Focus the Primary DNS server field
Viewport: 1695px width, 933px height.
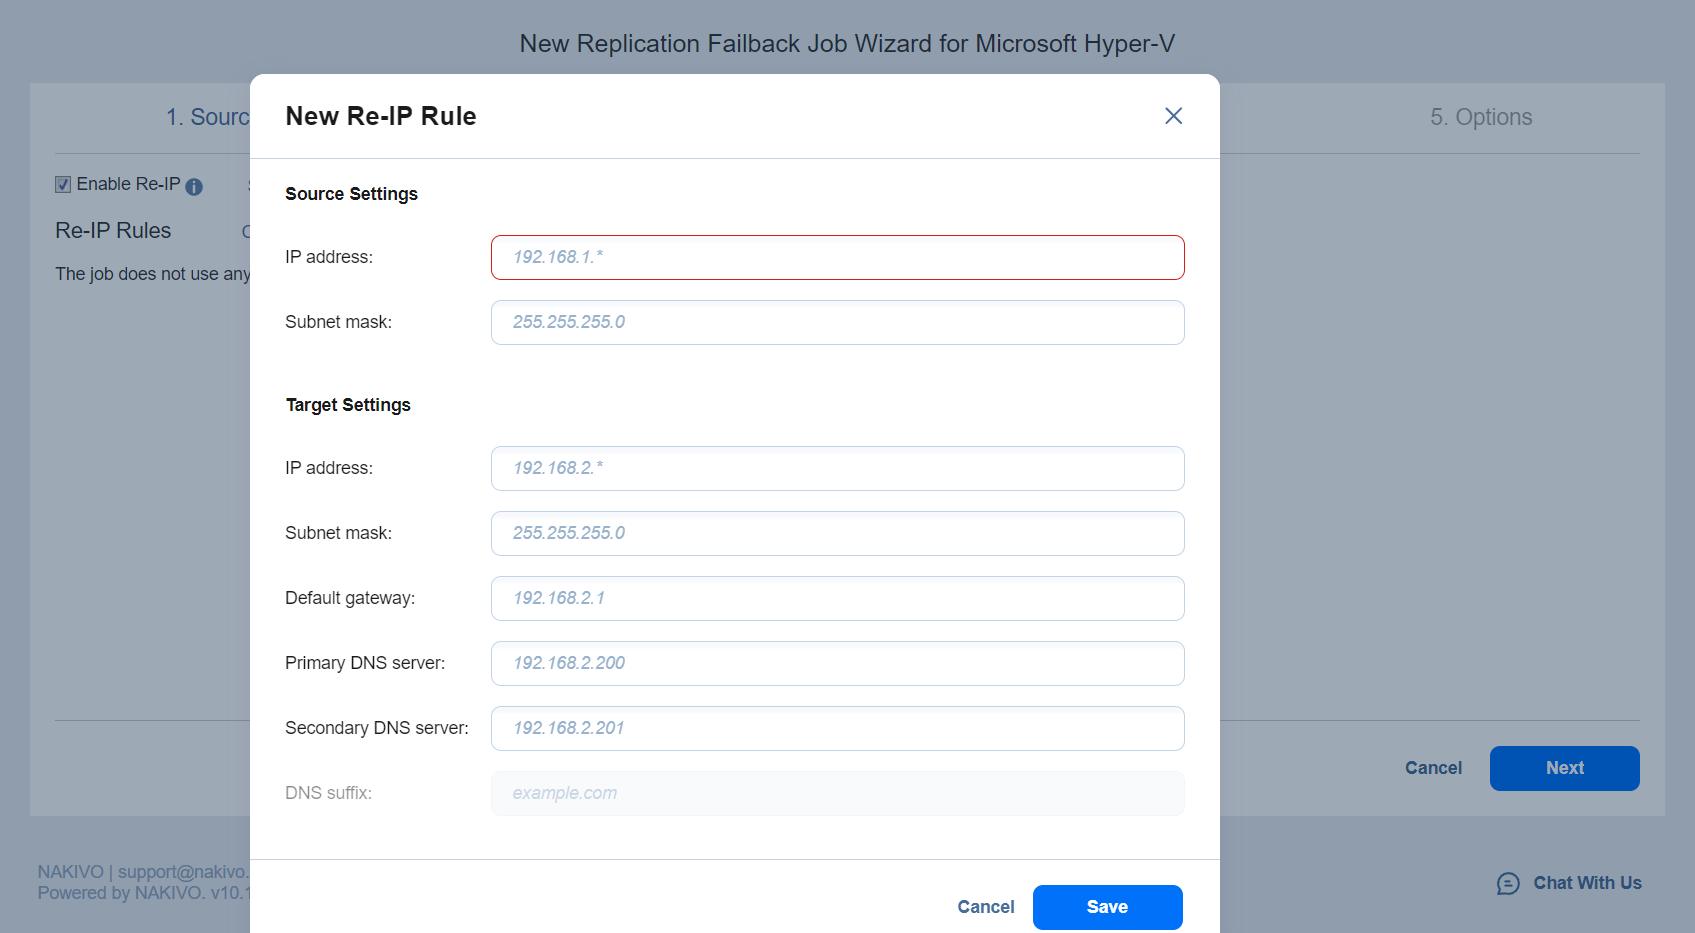click(837, 664)
